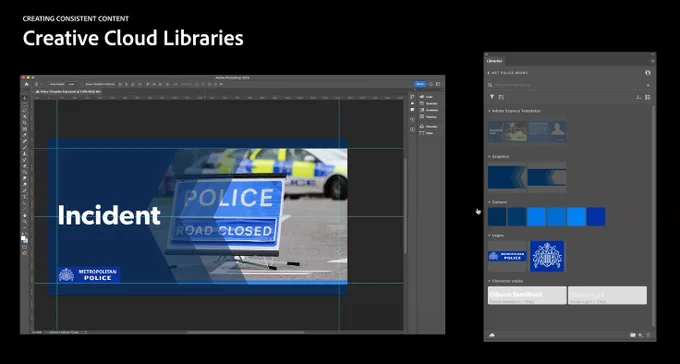Viewport: 680px width, 364px height.
Task: Click the foreground/background color swatches
Action: tap(25, 239)
